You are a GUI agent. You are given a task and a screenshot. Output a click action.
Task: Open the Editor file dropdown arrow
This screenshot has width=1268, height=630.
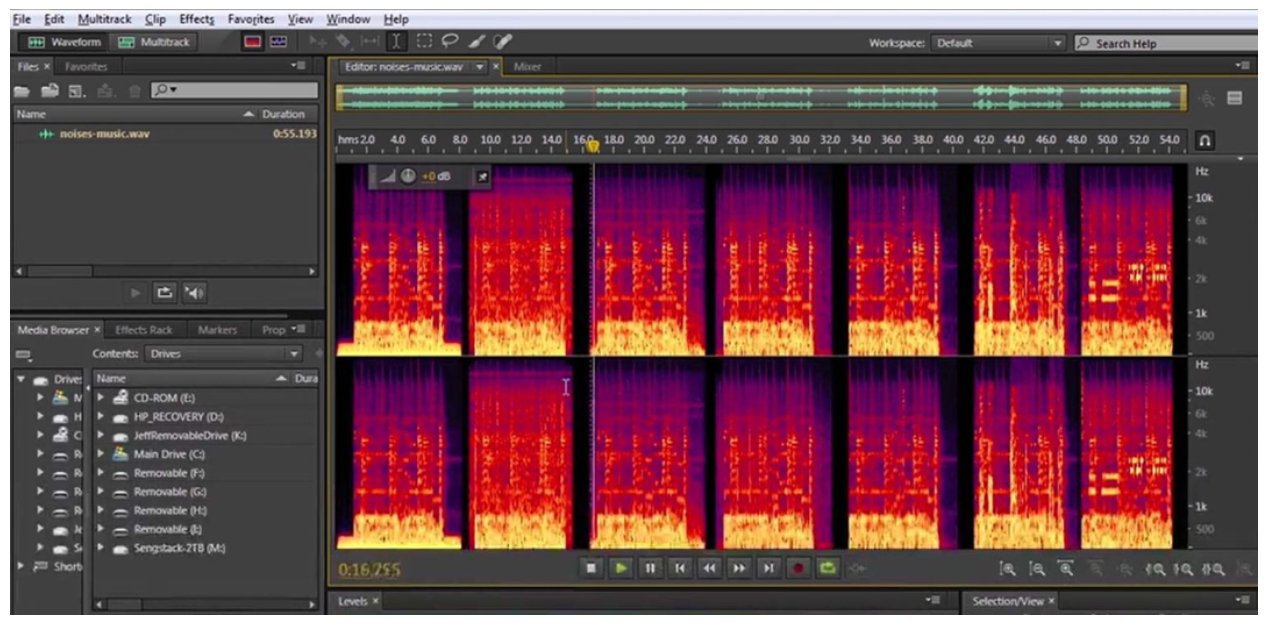479,67
